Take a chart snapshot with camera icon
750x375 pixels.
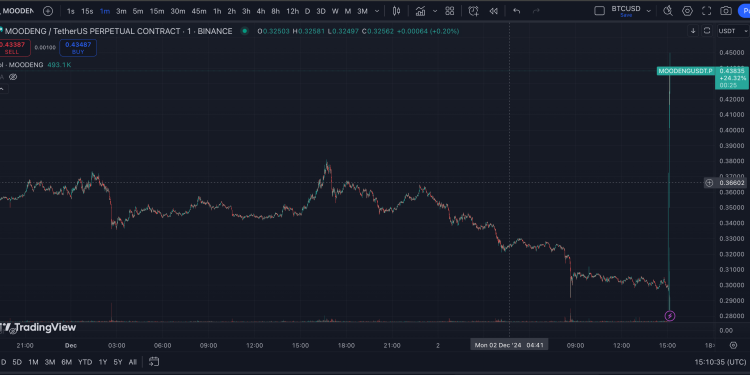click(726, 11)
